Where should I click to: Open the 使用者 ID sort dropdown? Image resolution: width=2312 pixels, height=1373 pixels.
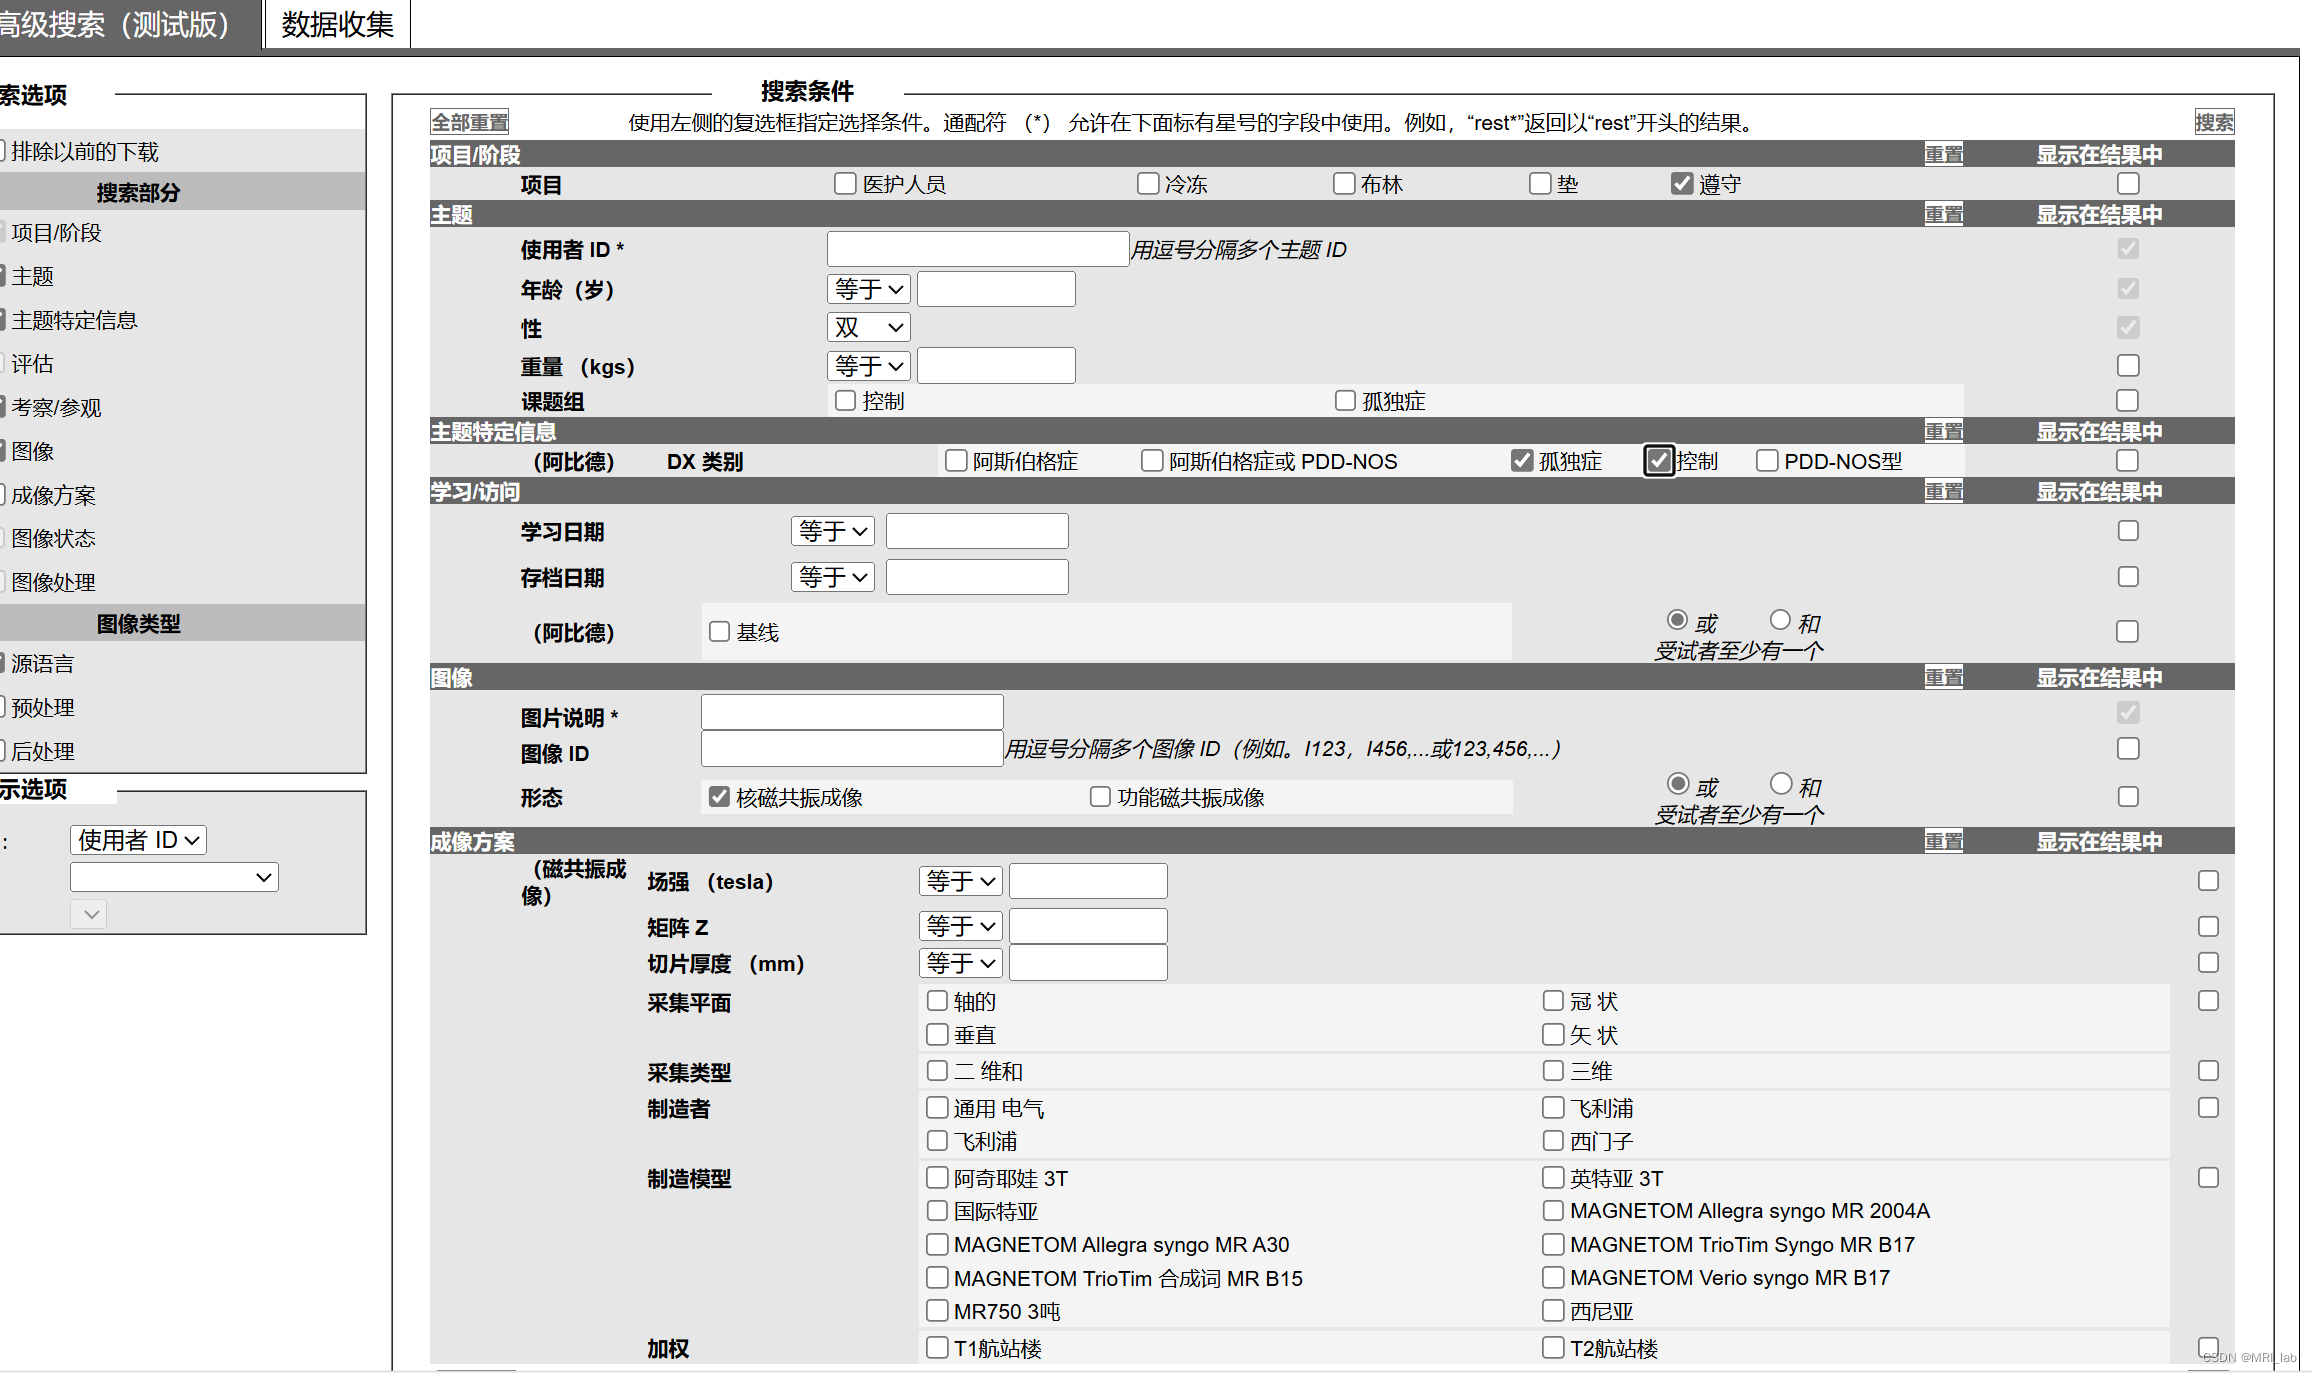tap(138, 840)
